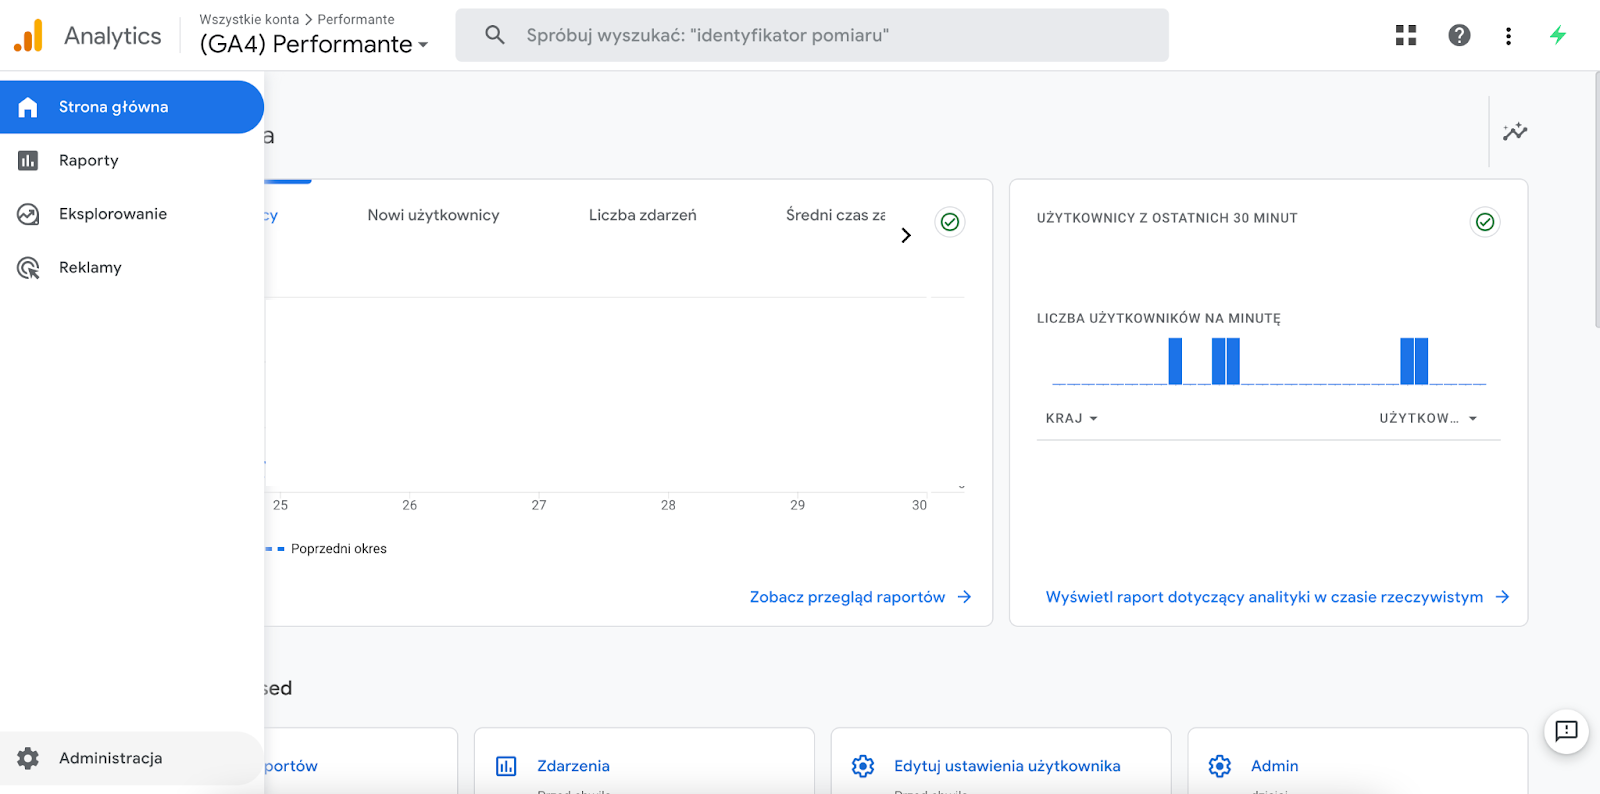Open the three-dot more options menu

point(1508,36)
